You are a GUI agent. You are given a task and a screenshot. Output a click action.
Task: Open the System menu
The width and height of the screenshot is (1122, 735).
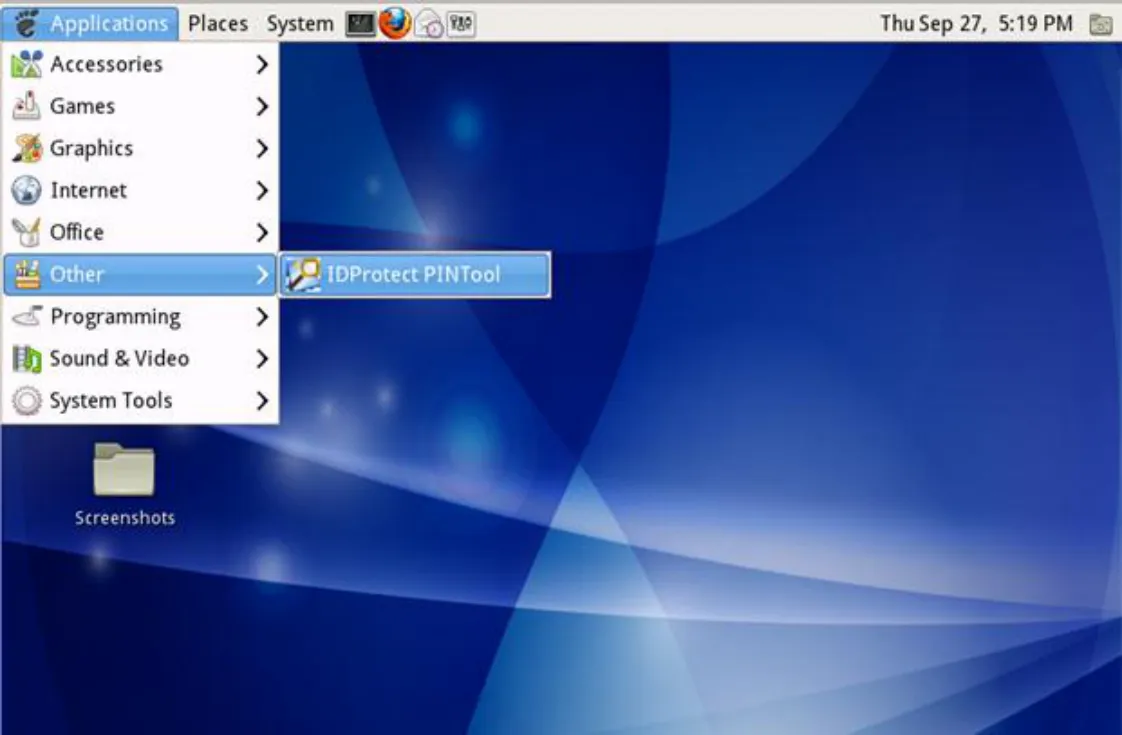[300, 24]
